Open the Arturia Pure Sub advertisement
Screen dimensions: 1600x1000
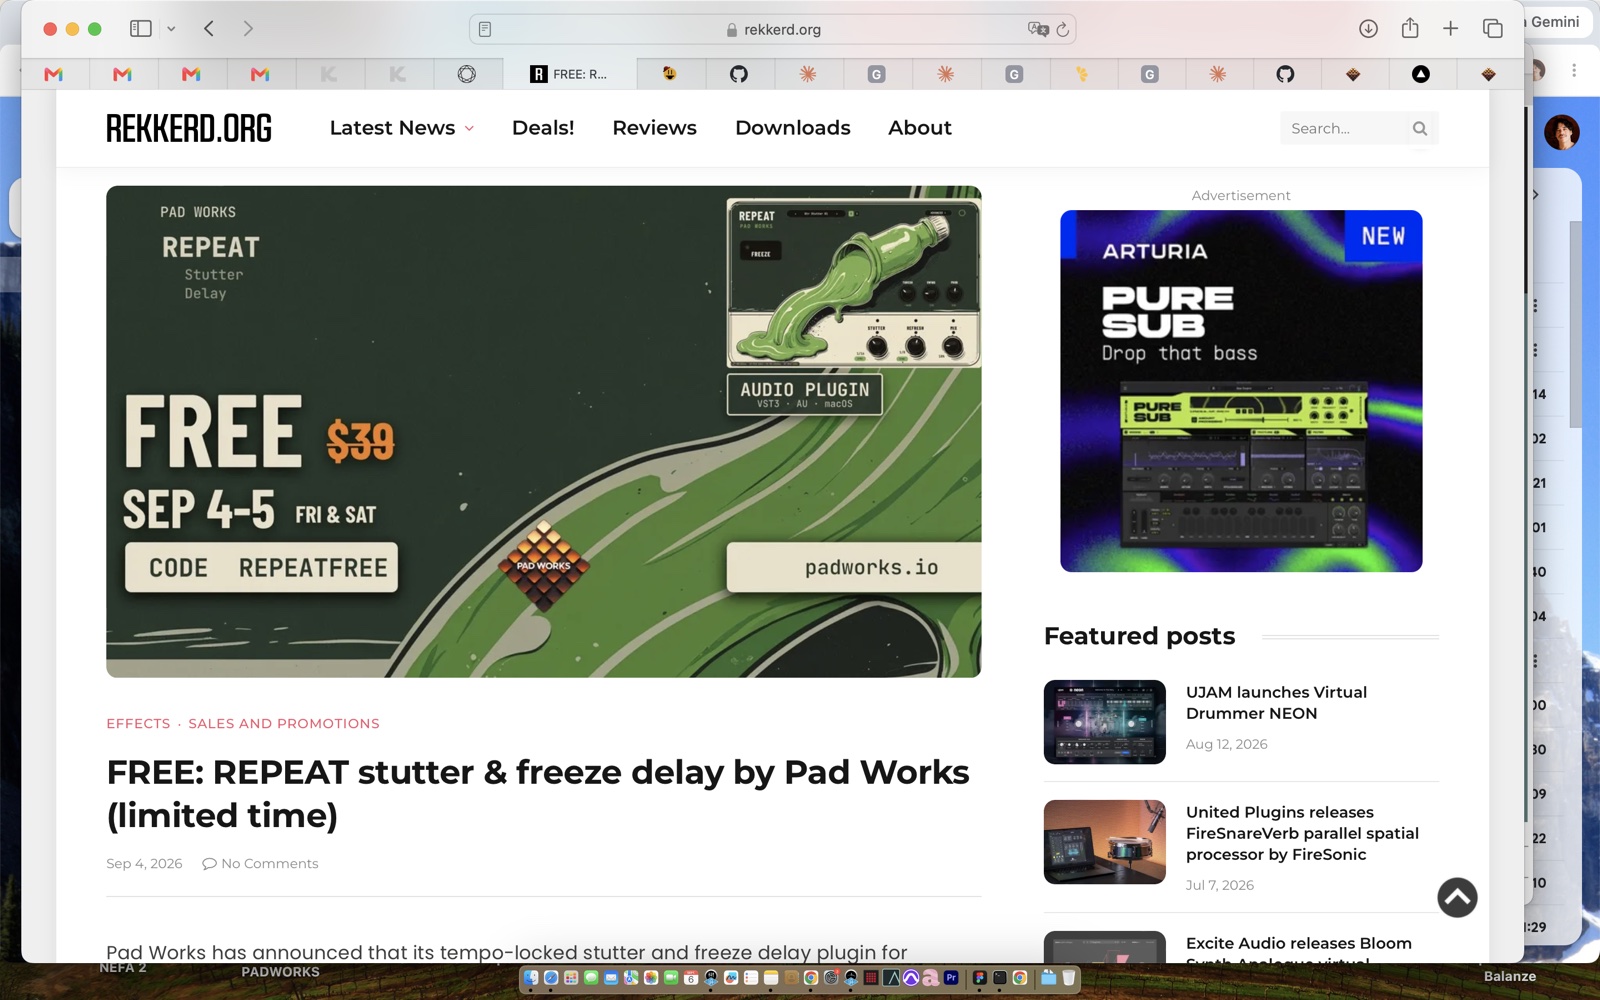pos(1241,391)
